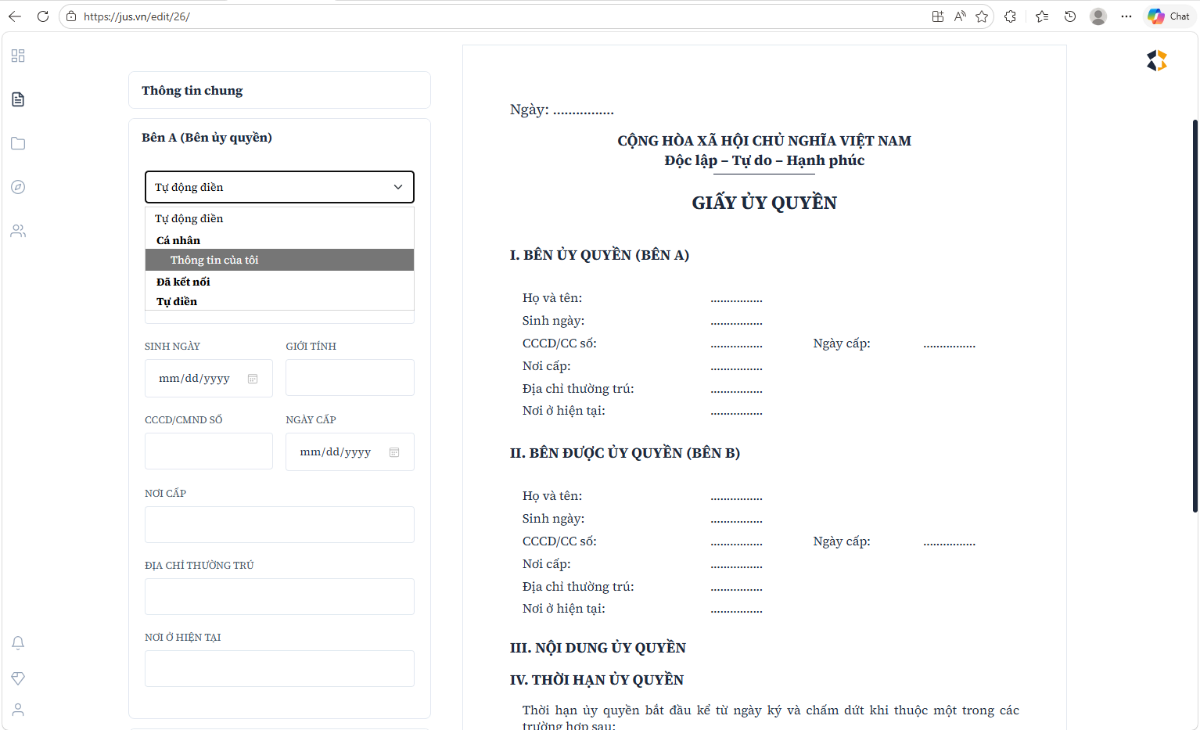Click the premium diamond icon in sidebar
The image size is (1200, 730).
(17, 678)
